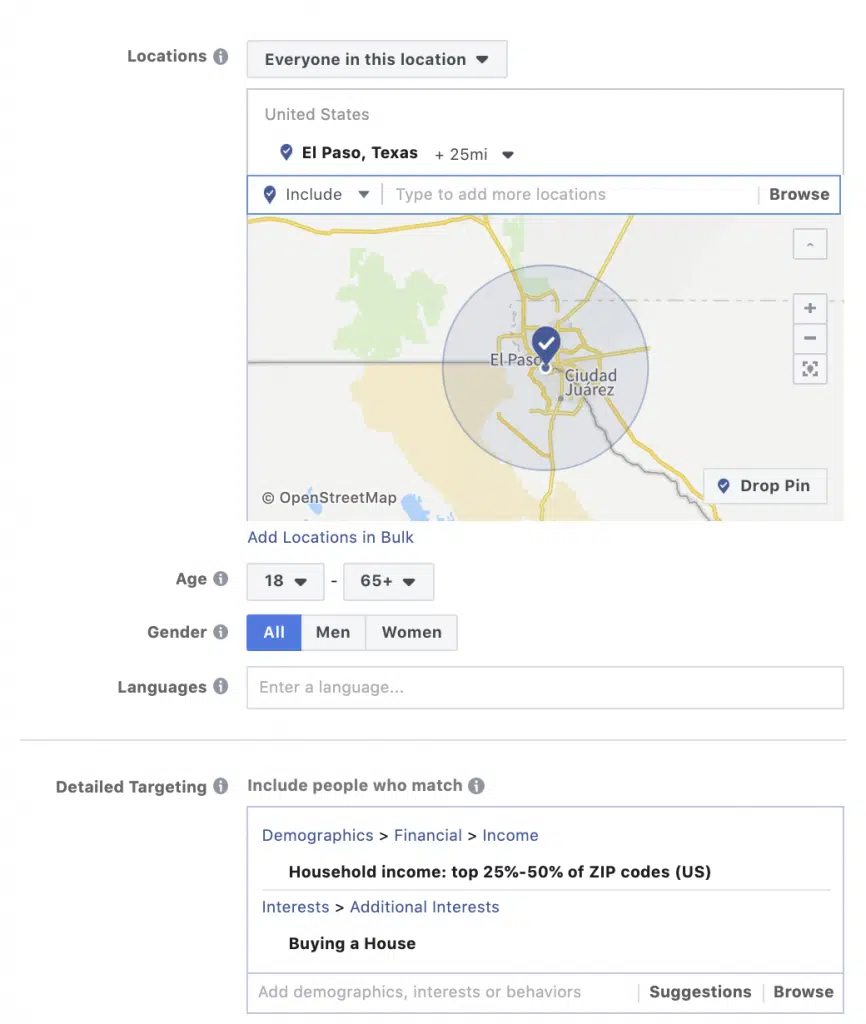Screen dimensions: 866x1024
Task: Click the info icon beside Detailed Targeting
Action: click(220, 787)
